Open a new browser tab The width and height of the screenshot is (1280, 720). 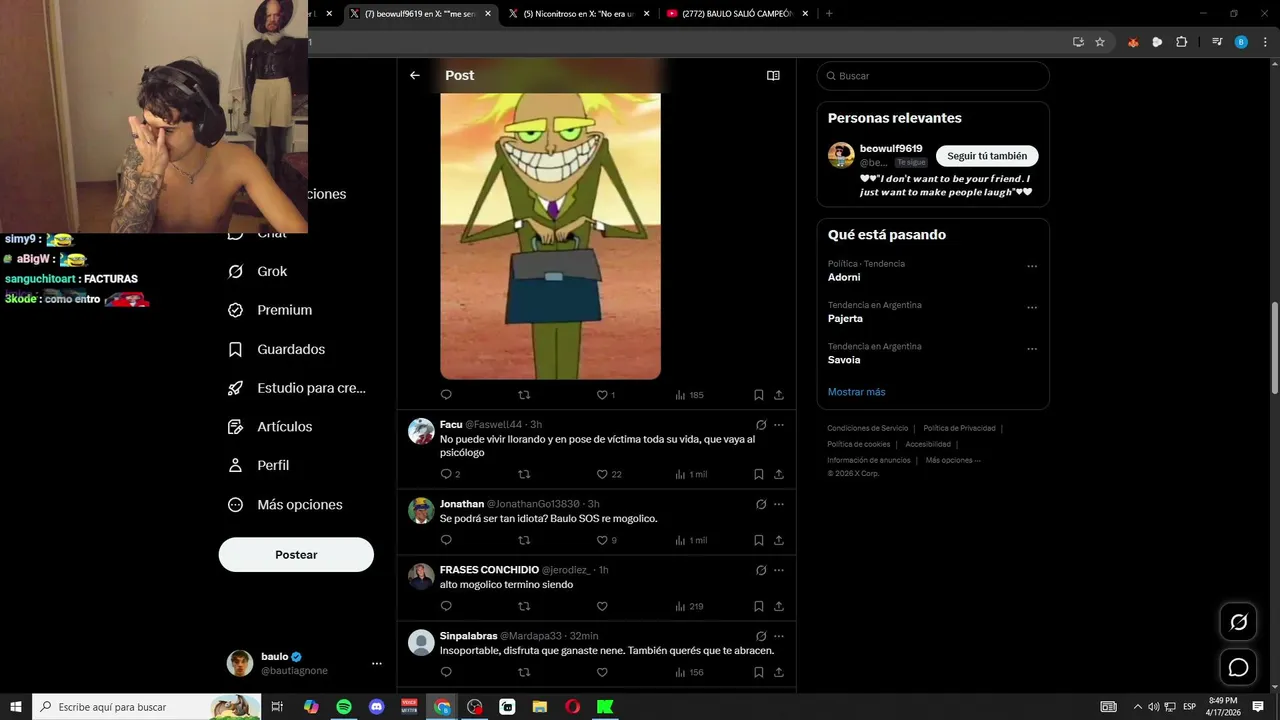[x=829, y=14]
